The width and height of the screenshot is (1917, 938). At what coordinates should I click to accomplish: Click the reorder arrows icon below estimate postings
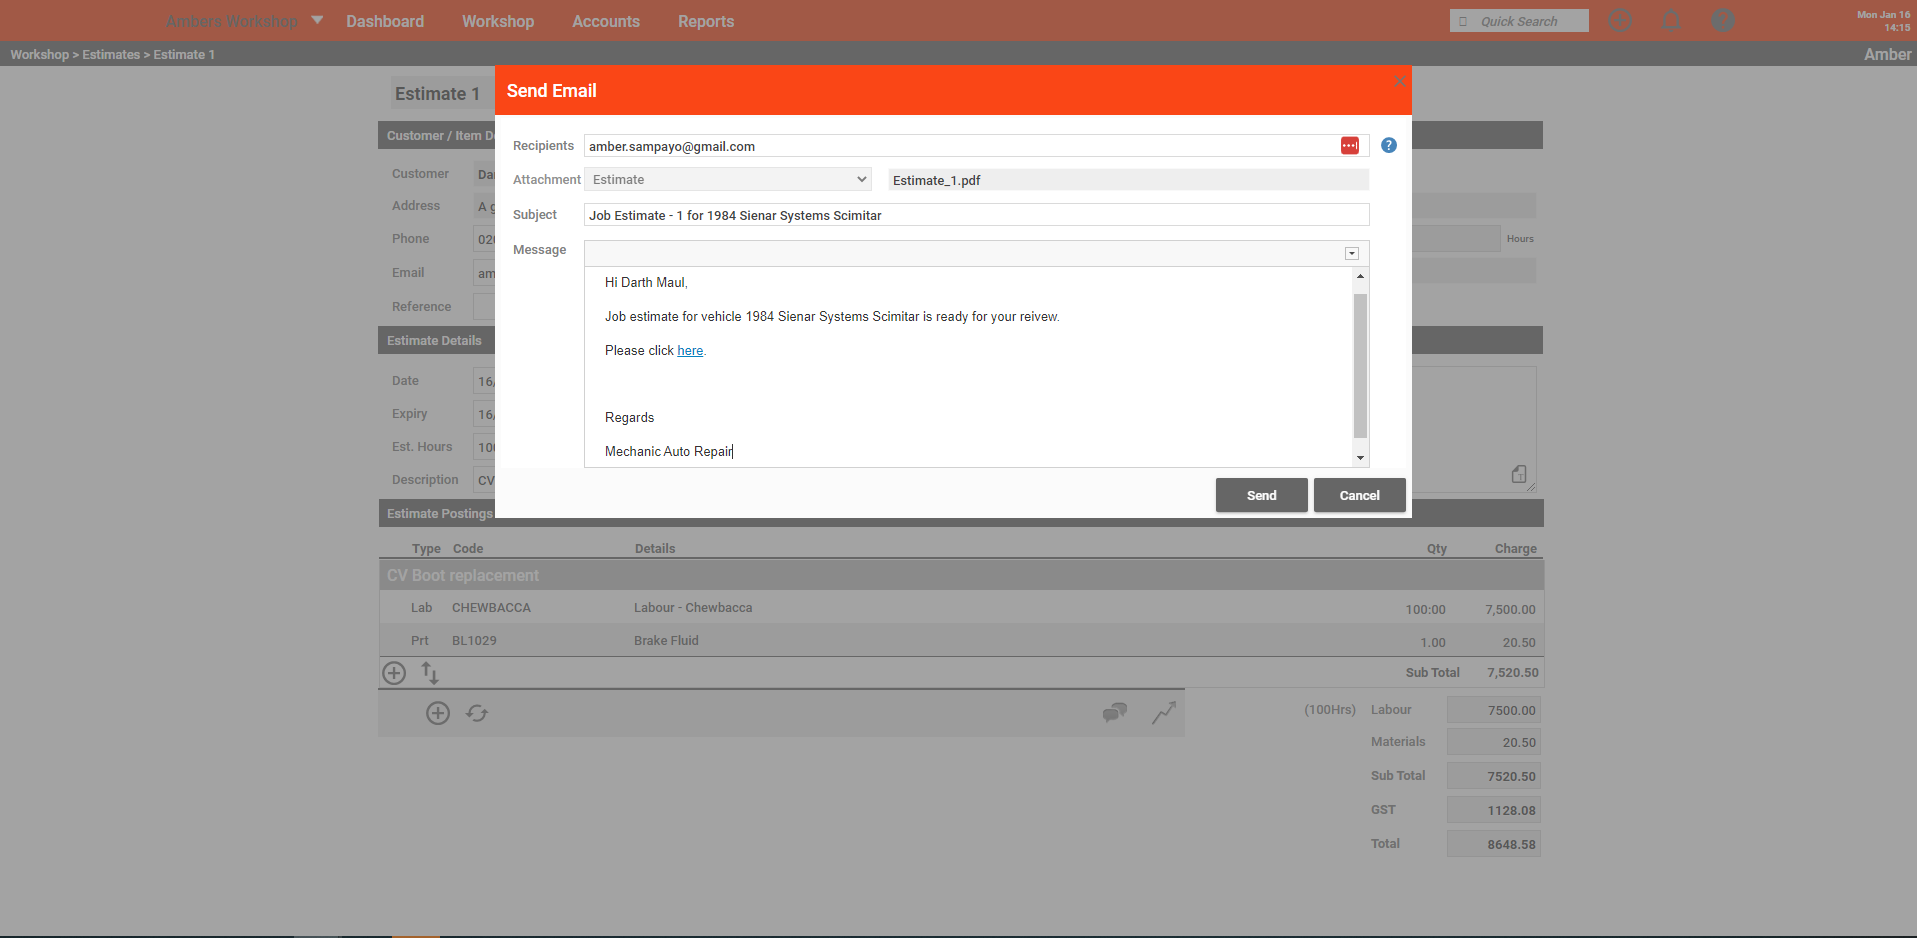pyautogui.click(x=429, y=673)
